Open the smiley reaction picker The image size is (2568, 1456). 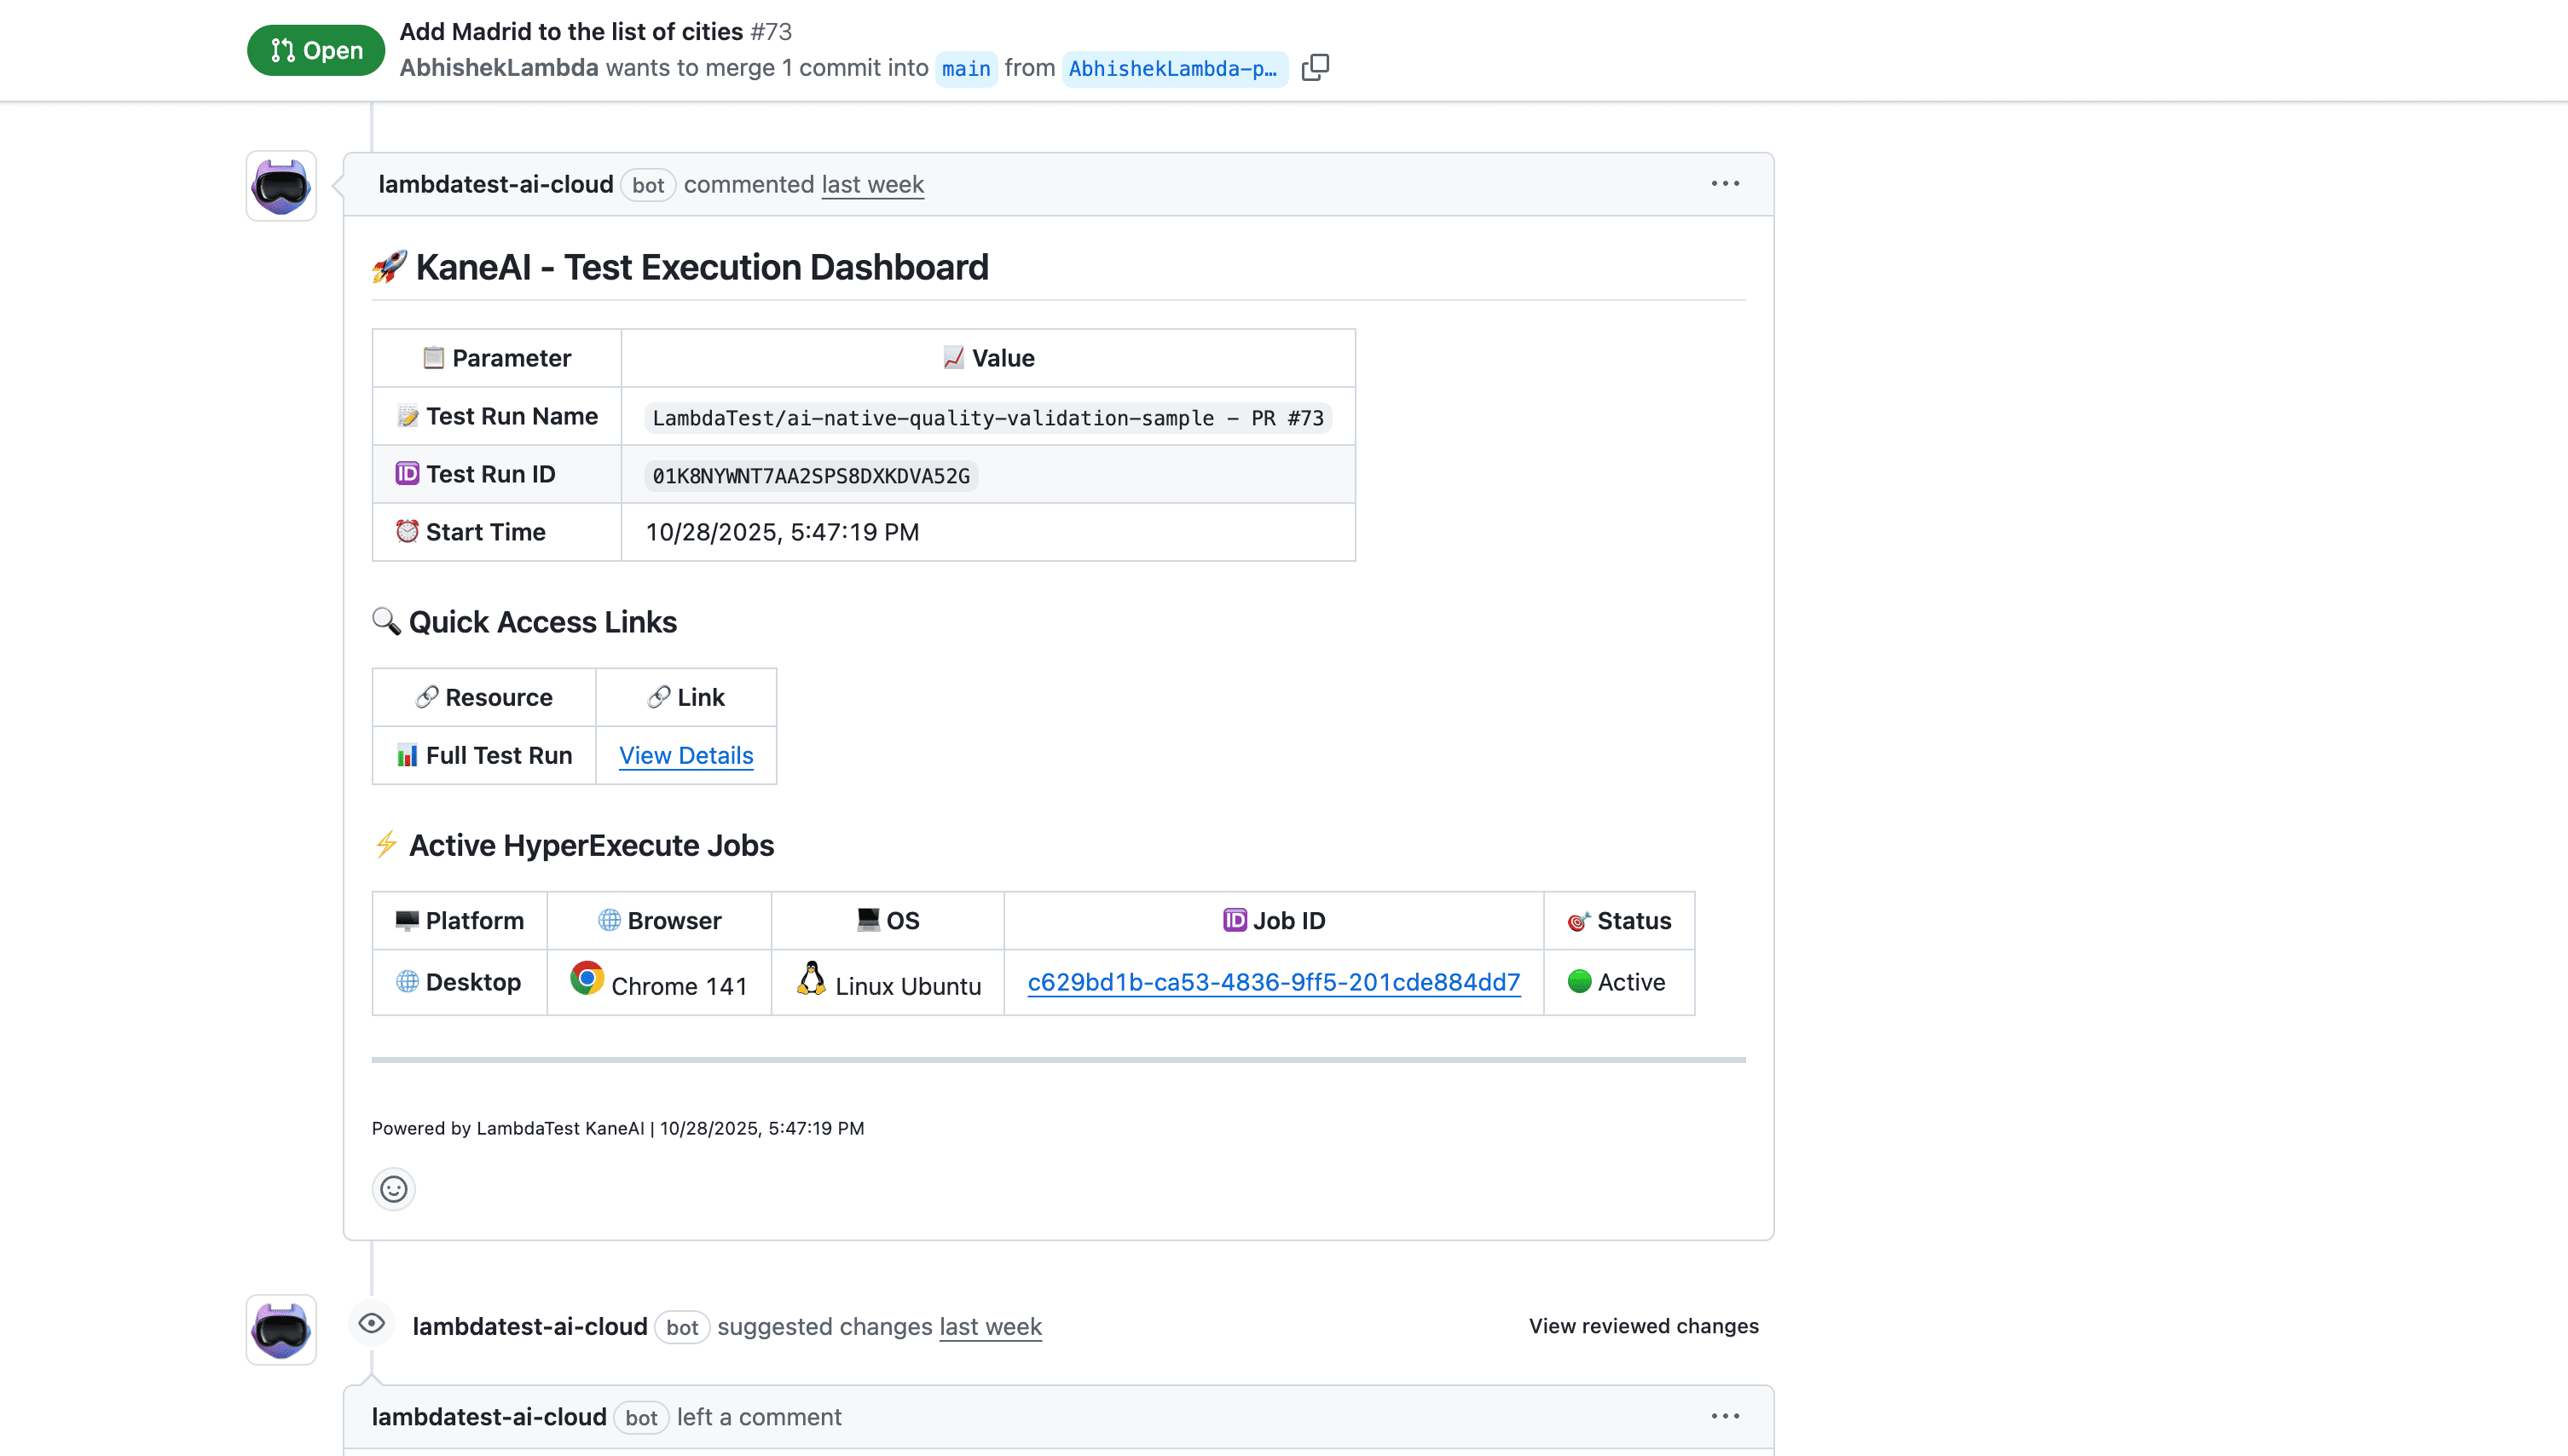(x=393, y=1189)
